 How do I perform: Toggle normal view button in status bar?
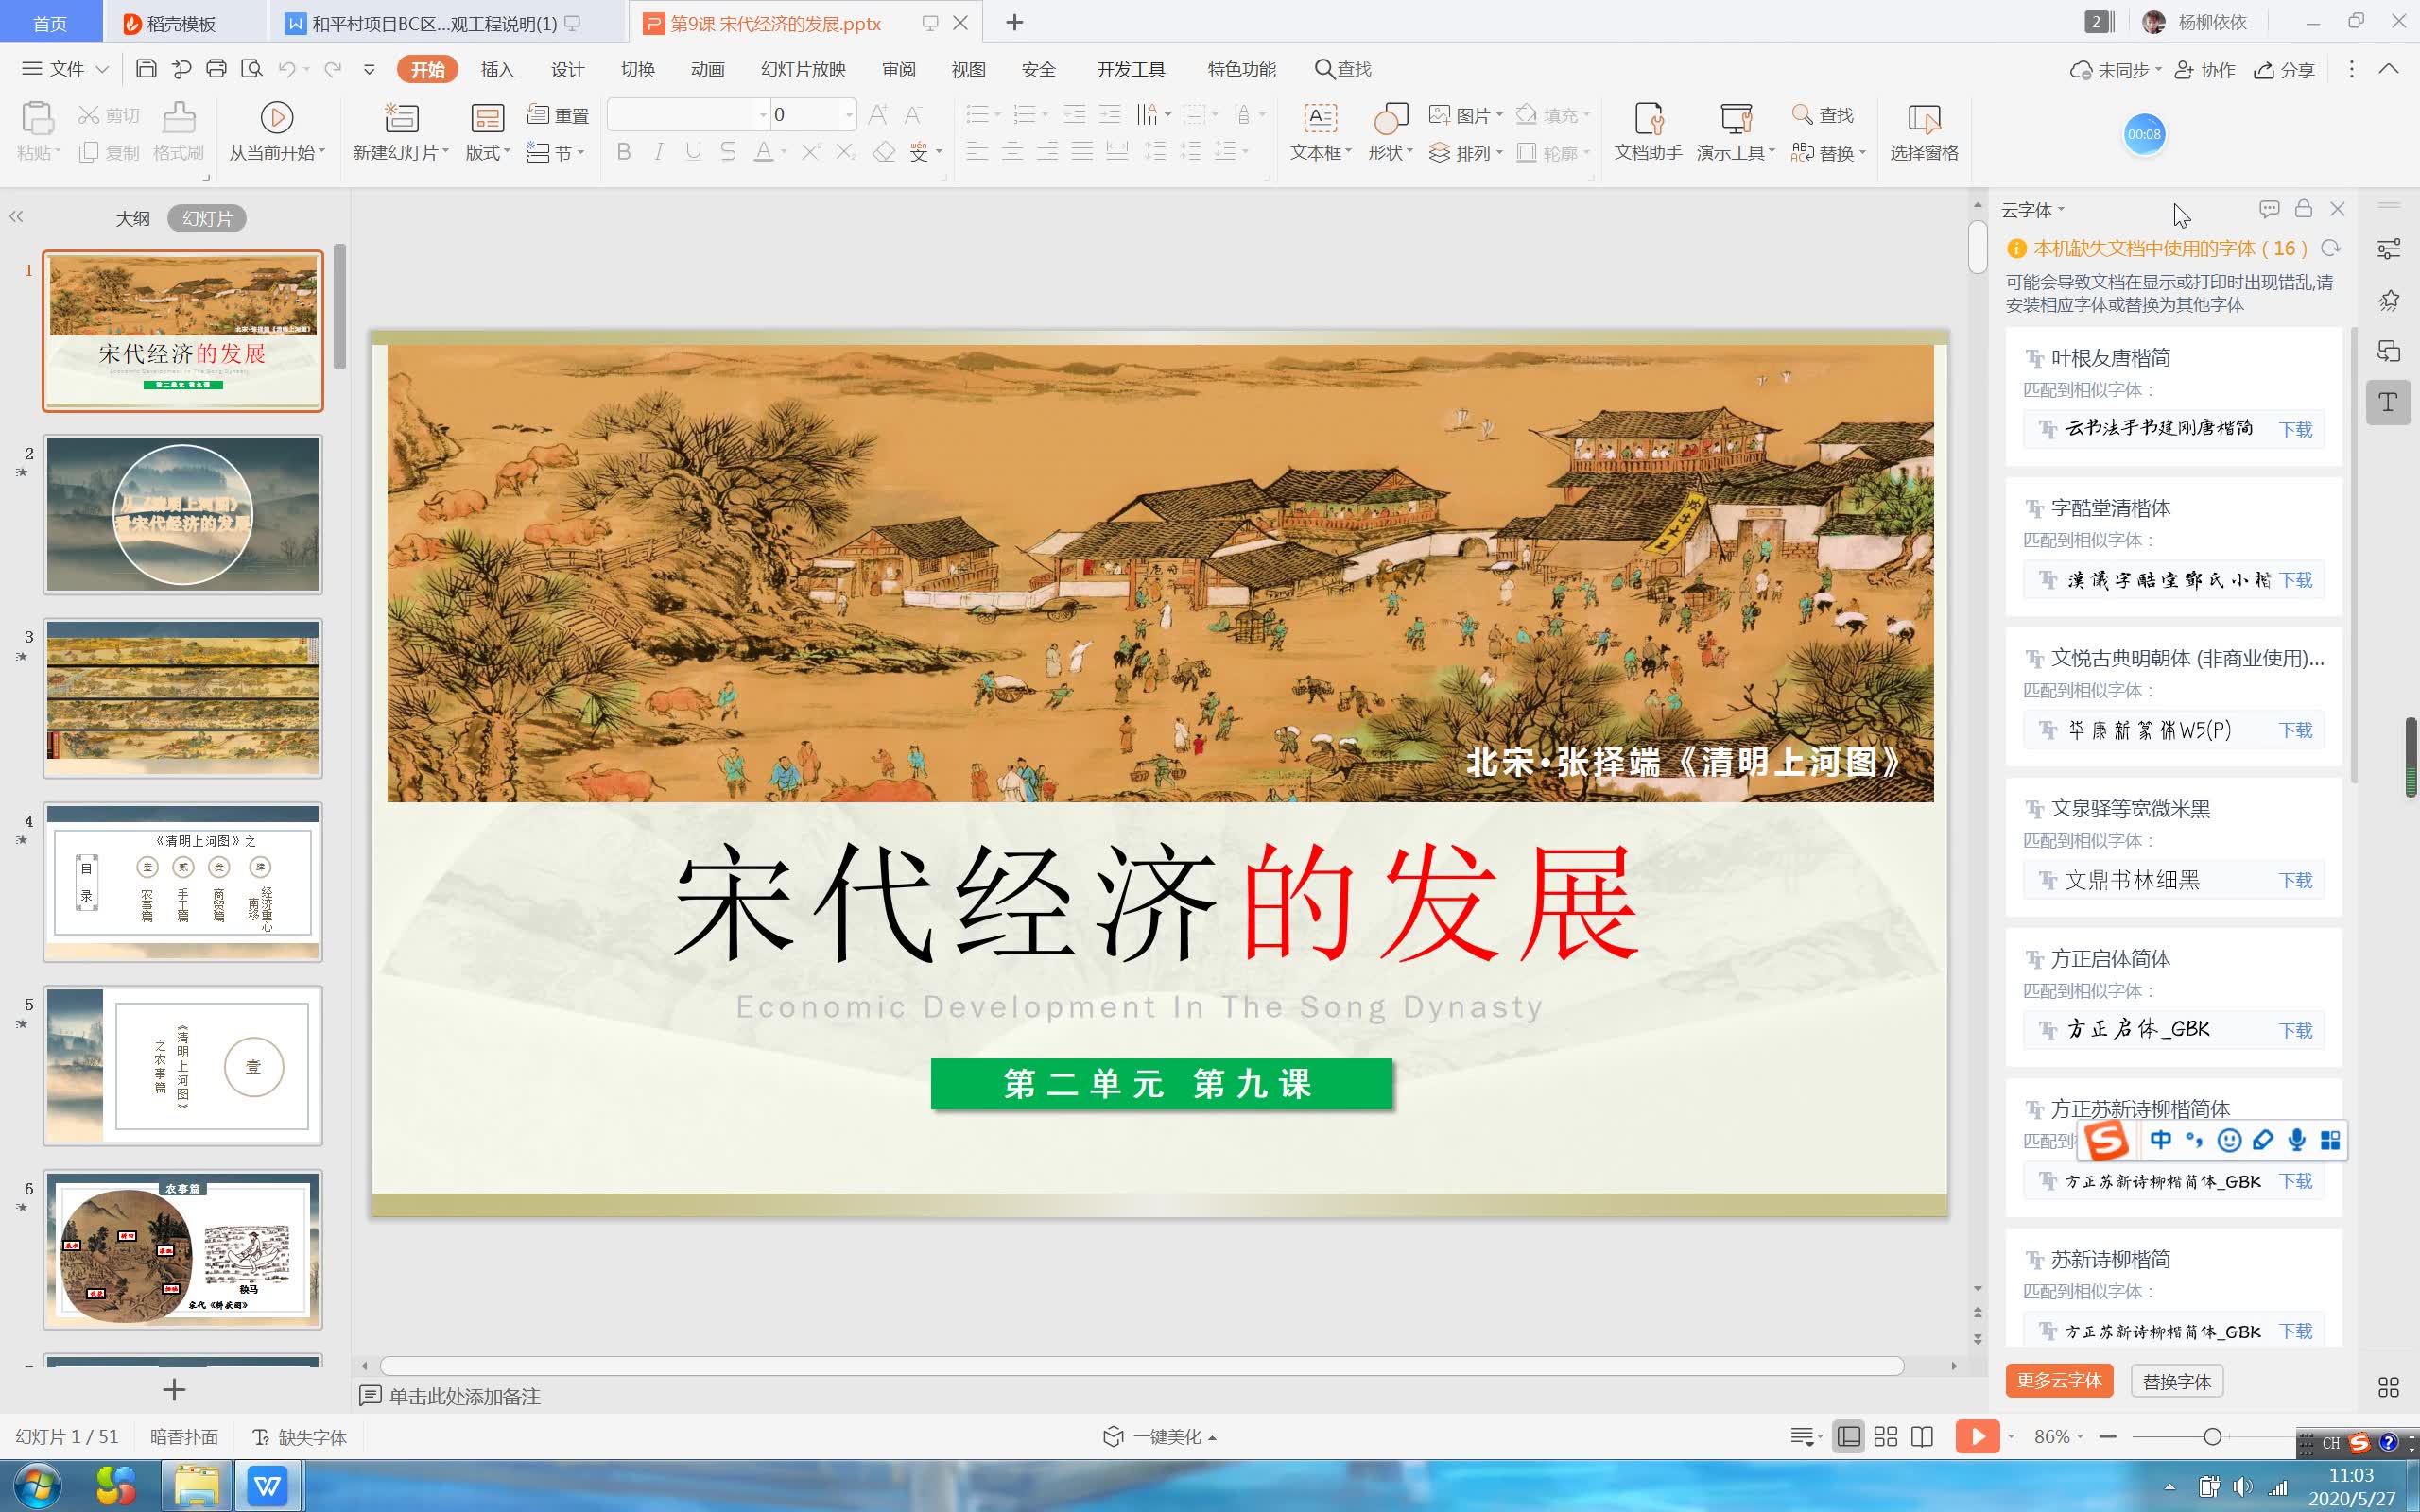(x=1848, y=1437)
